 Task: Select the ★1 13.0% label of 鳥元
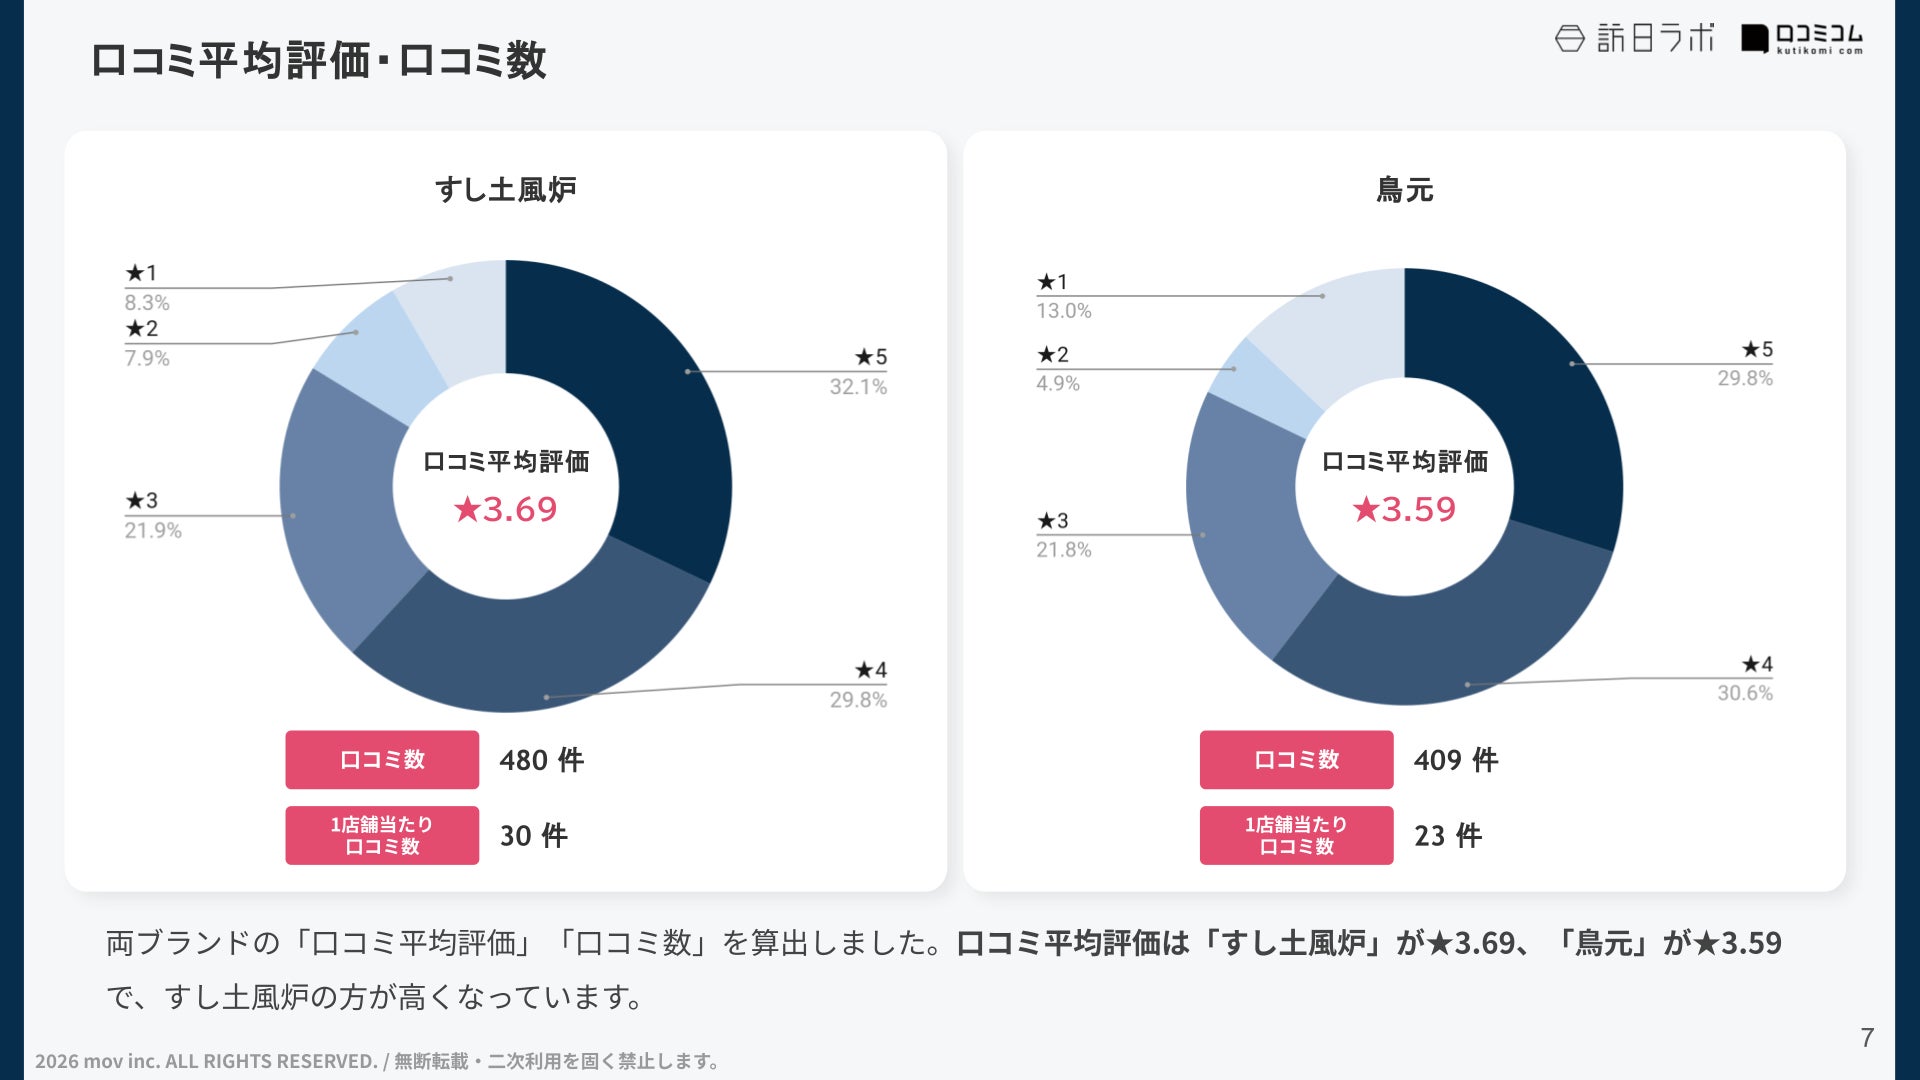[x=1063, y=296]
